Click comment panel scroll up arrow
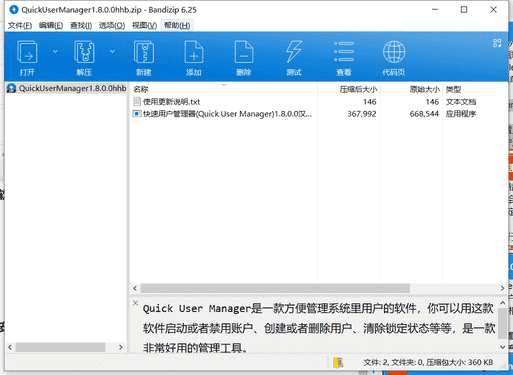This screenshot has height=375, width=513. [502, 303]
